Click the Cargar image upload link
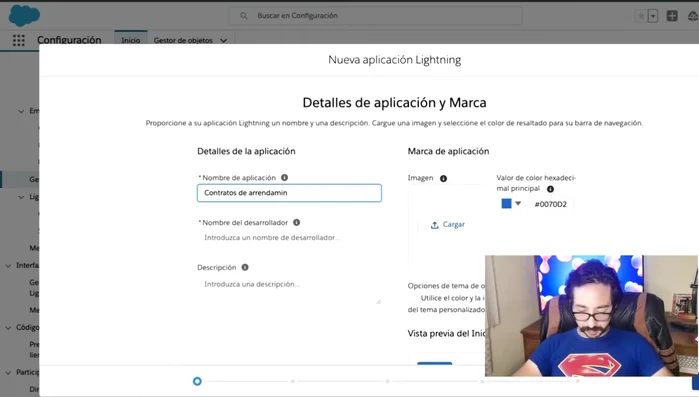Screen dimensions: 699x397 coord(454,225)
